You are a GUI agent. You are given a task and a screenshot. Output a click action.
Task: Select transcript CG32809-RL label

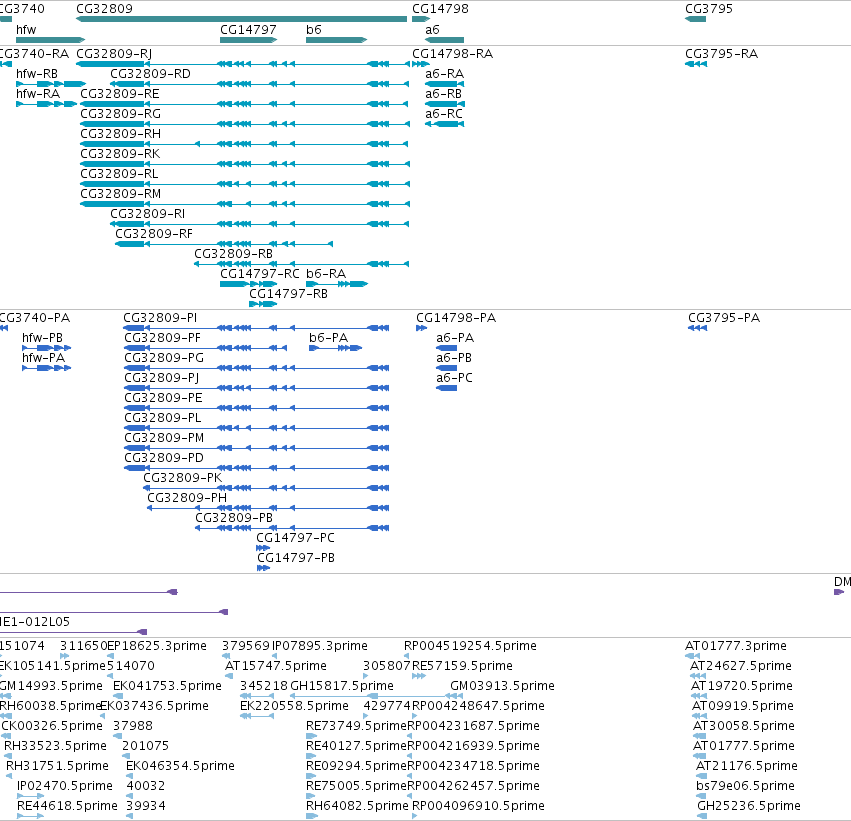pos(119,174)
